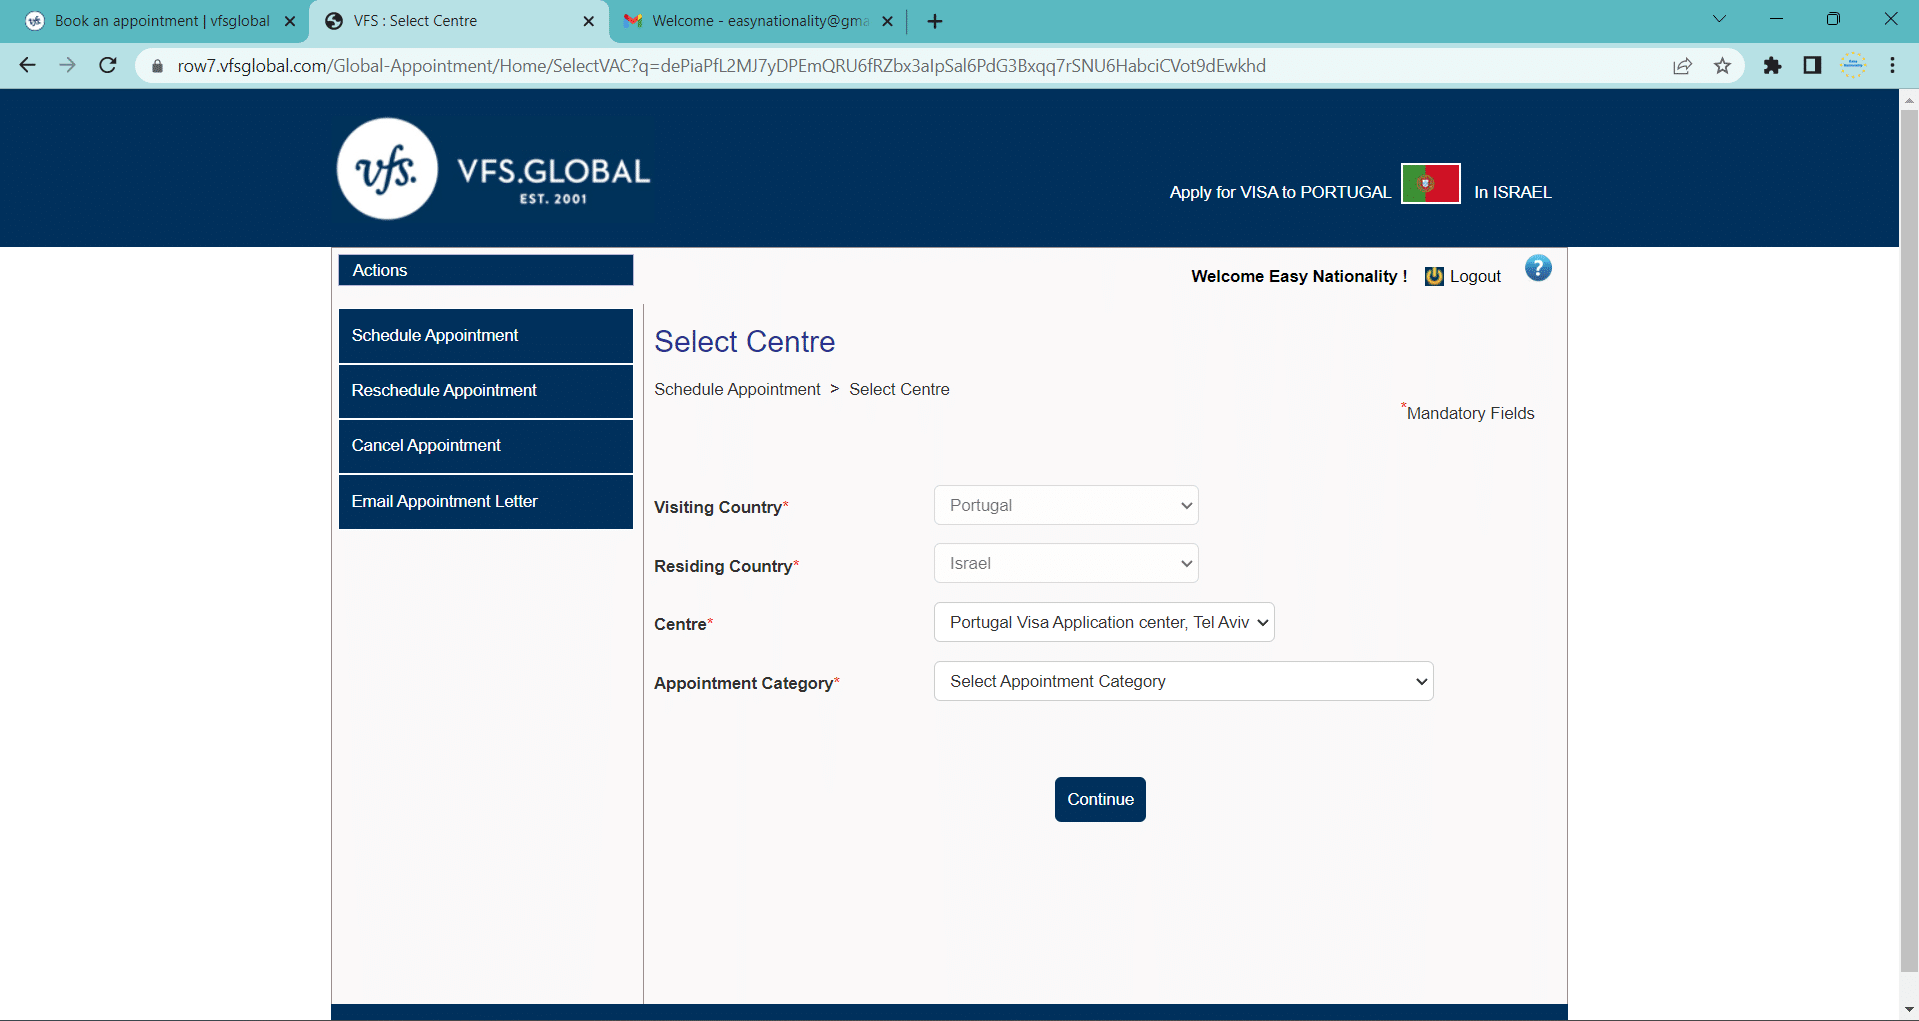Open Chrome three-dot menu

click(1892, 65)
